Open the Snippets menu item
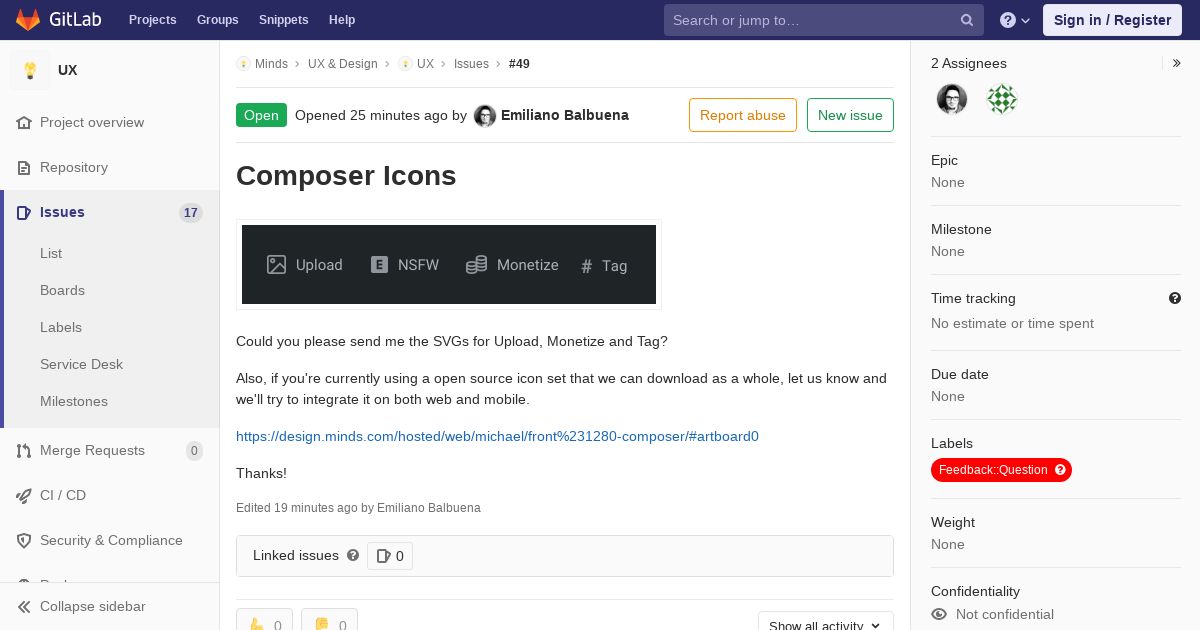 [283, 20]
